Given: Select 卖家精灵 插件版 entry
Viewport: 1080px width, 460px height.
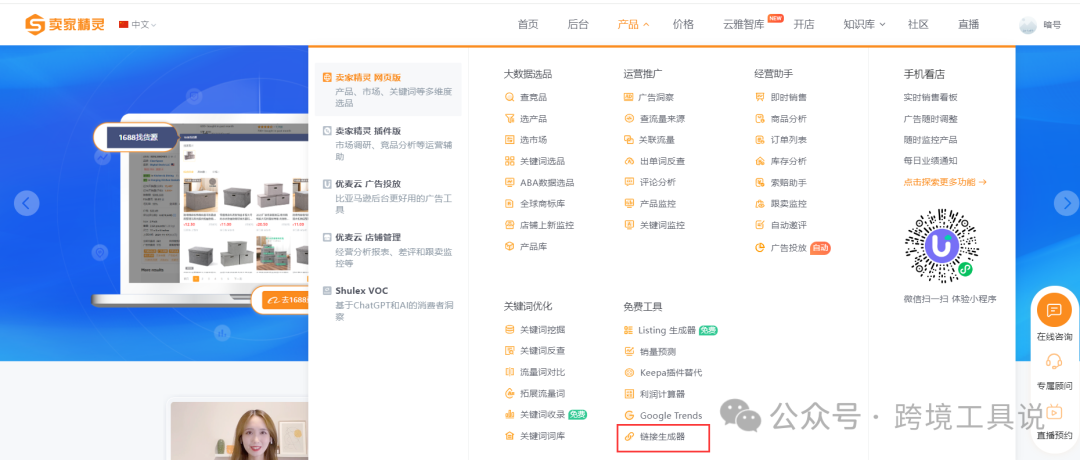Looking at the screenshot, I should click(x=388, y=143).
